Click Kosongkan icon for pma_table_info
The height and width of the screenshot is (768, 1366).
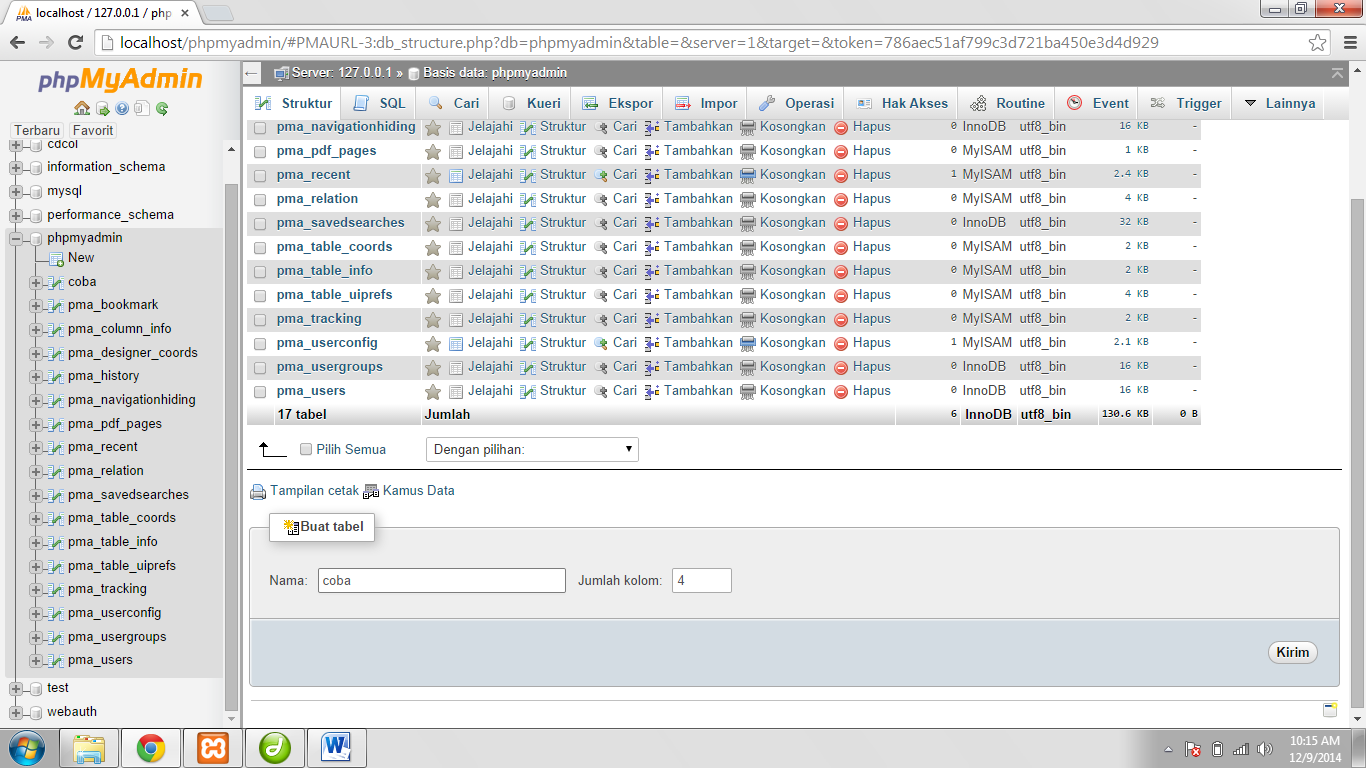point(748,271)
